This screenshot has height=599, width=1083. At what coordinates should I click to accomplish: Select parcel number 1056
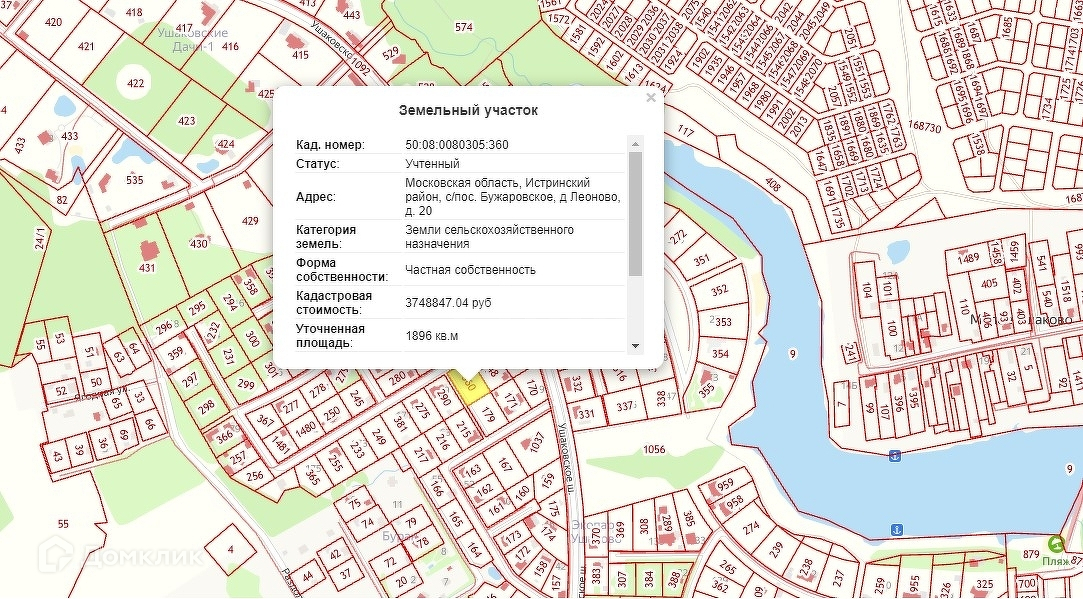654,450
